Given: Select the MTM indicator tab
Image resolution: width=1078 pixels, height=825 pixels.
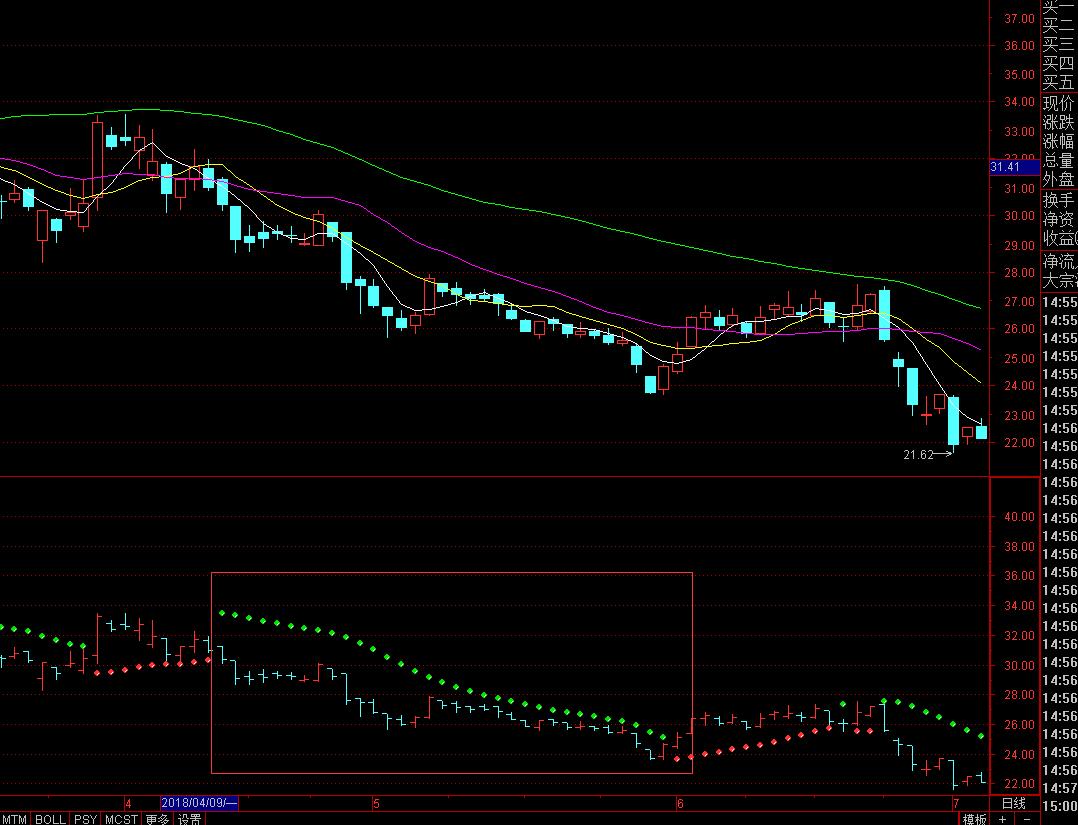Looking at the screenshot, I should click(15, 819).
